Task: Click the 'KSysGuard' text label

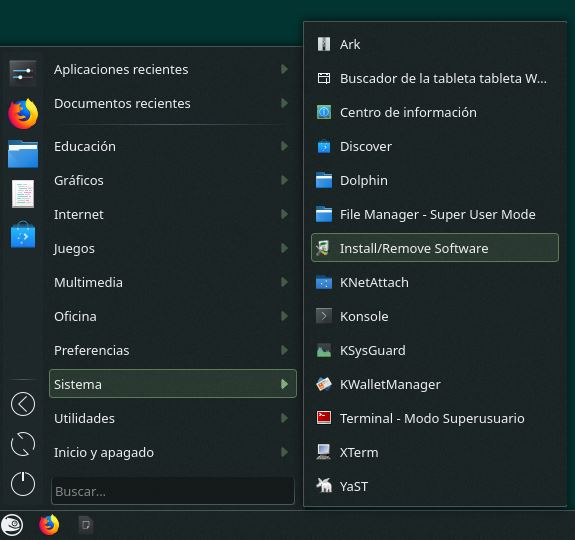Action: (373, 350)
